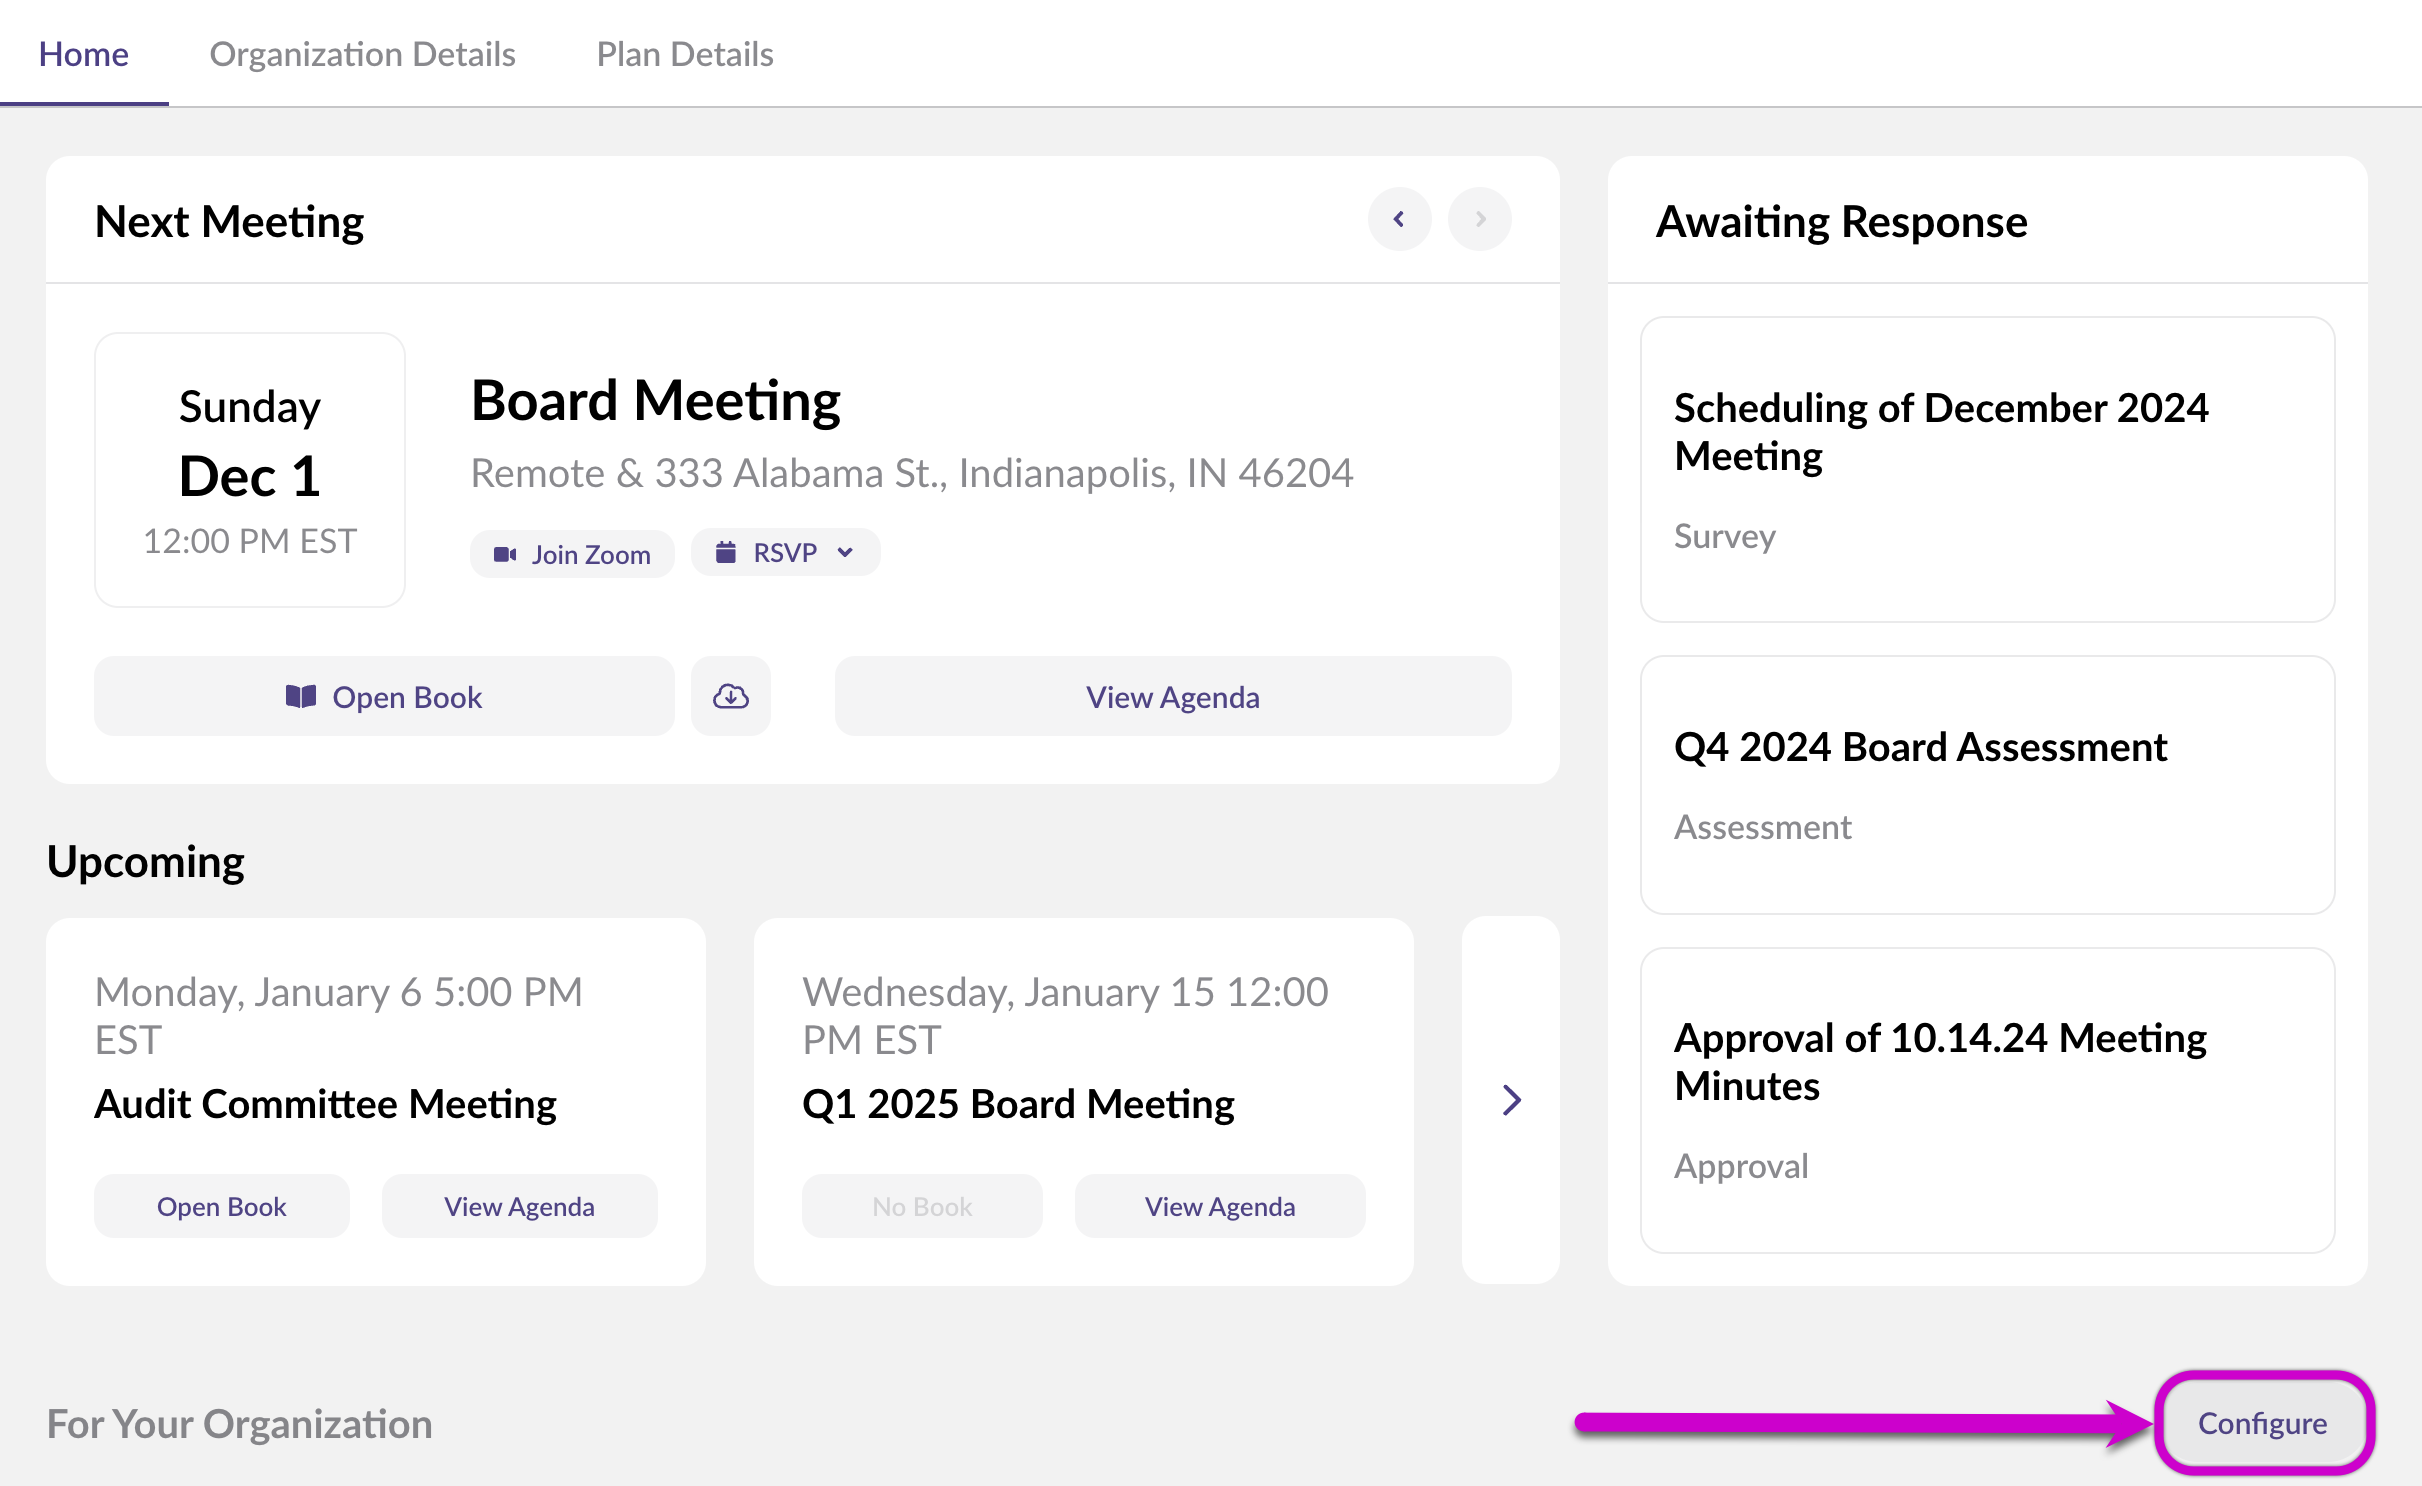The image size is (2422, 1486).
Task: Click the Configure button
Action: coord(2262,1422)
